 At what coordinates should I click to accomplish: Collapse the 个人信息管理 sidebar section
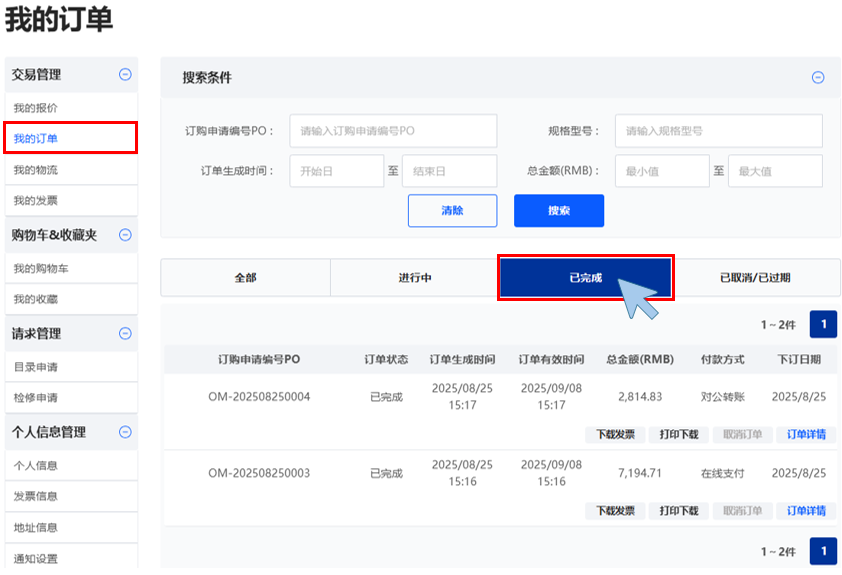125,432
